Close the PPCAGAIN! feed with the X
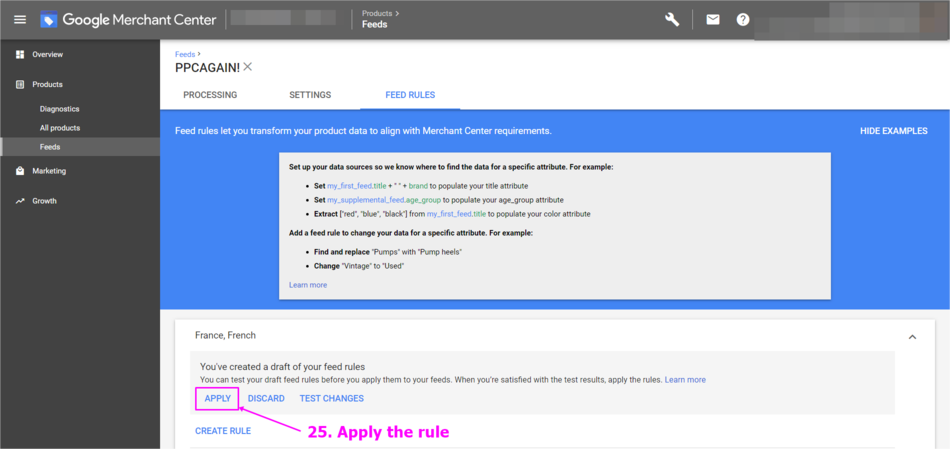Image resolution: width=950 pixels, height=449 pixels. tap(247, 67)
